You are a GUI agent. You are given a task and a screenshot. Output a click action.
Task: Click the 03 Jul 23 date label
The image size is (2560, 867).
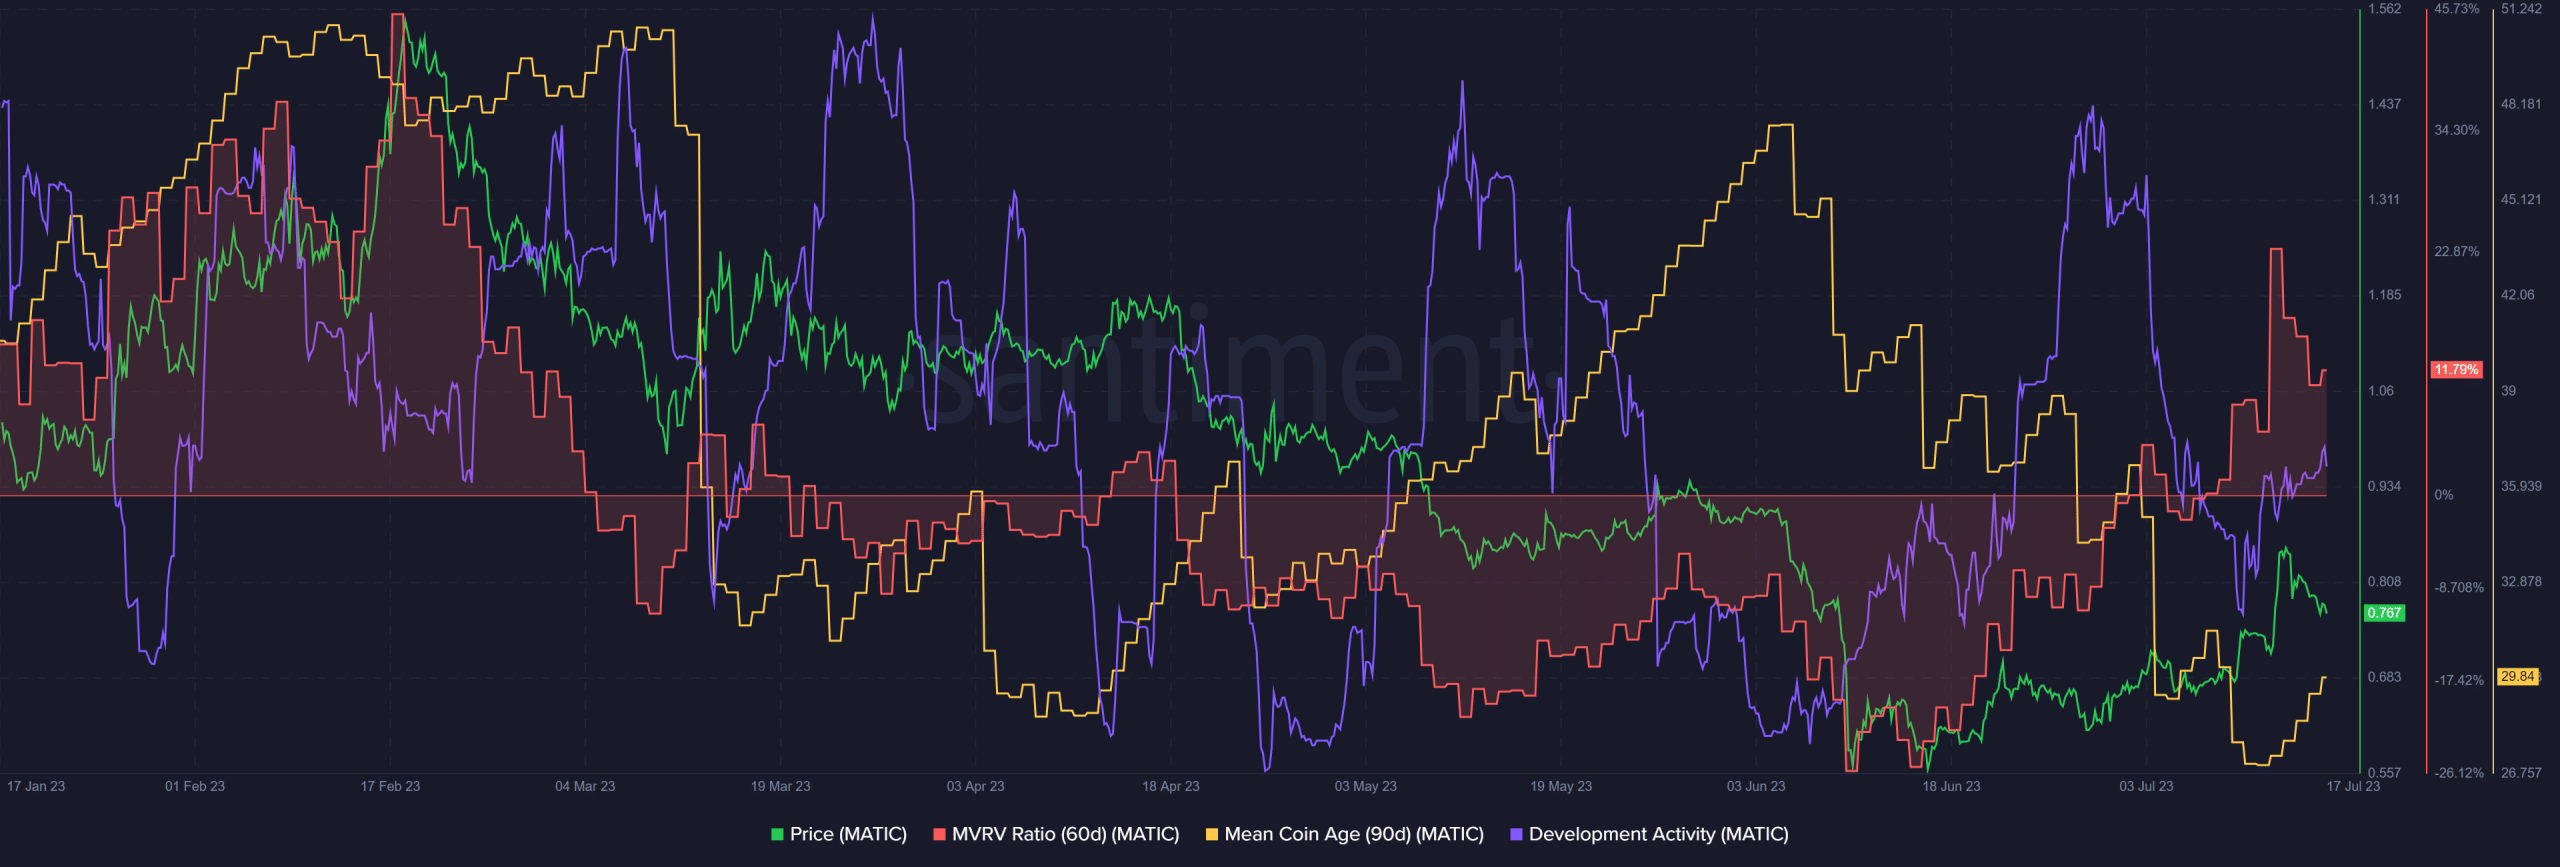(2146, 786)
